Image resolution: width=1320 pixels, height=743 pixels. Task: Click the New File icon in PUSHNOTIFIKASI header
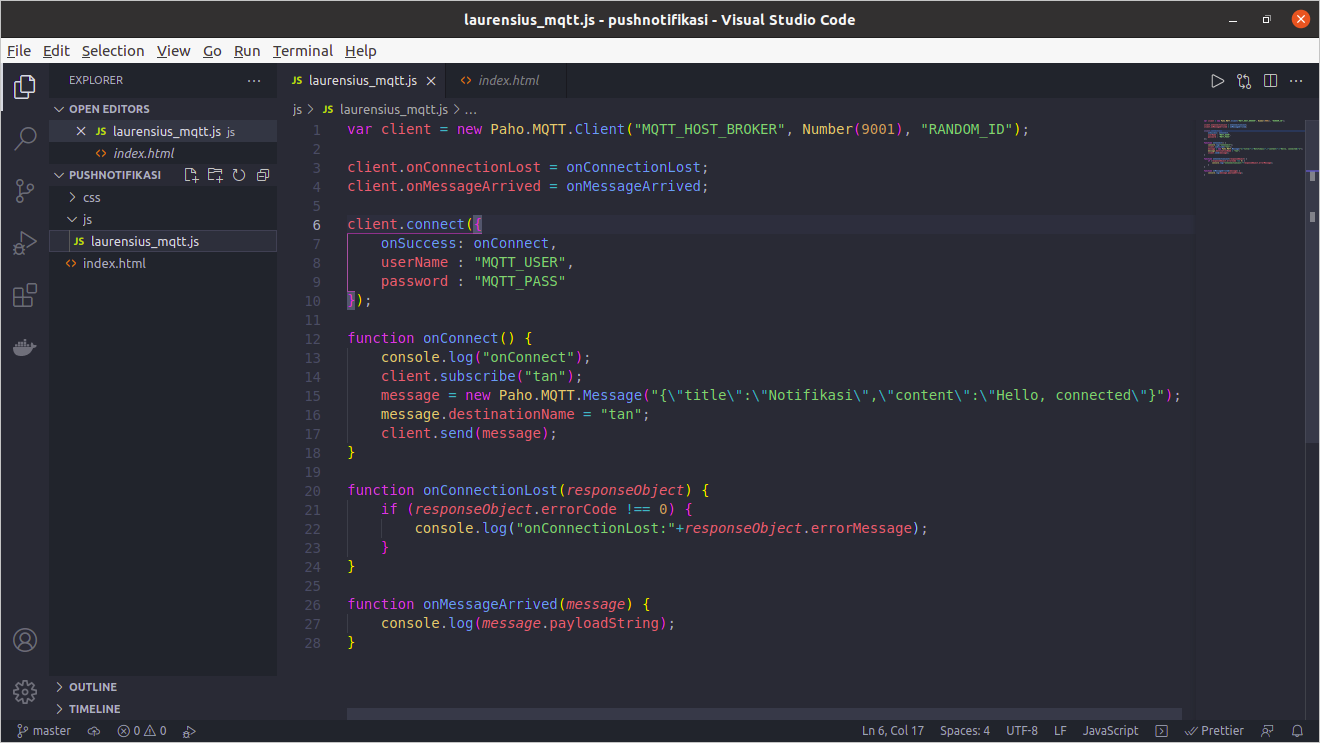click(x=192, y=175)
